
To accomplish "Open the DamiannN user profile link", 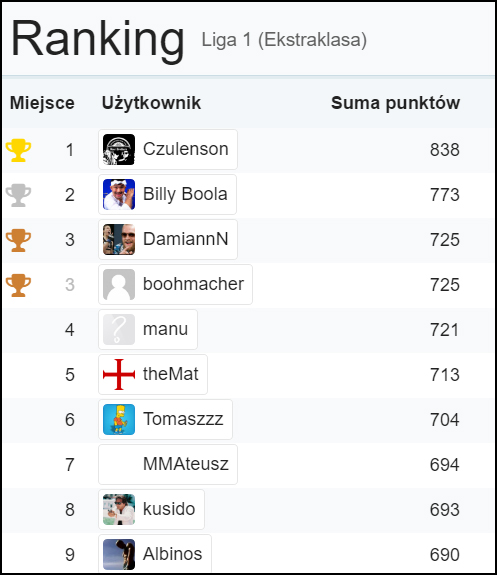I will pos(168,239).
